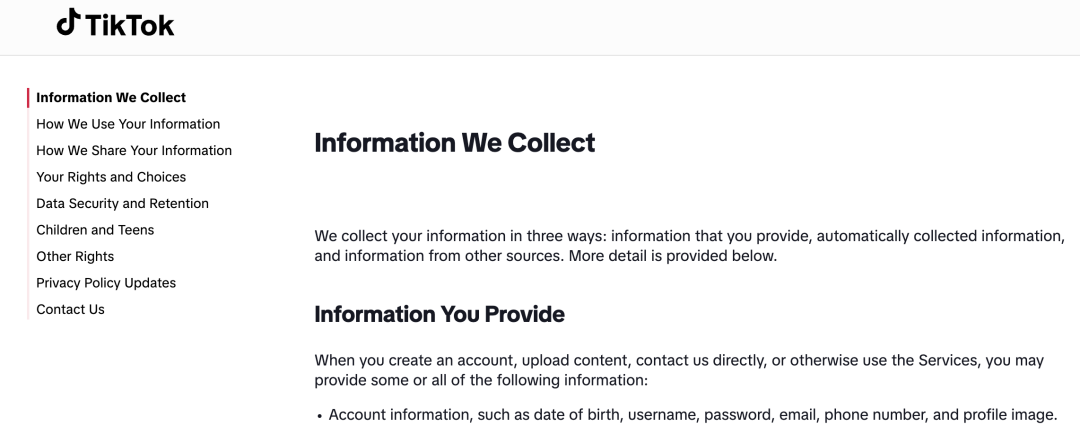This screenshot has height=434, width=1080.
Task: Click the large Information We Collect heading
Action: pyautogui.click(x=454, y=143)
